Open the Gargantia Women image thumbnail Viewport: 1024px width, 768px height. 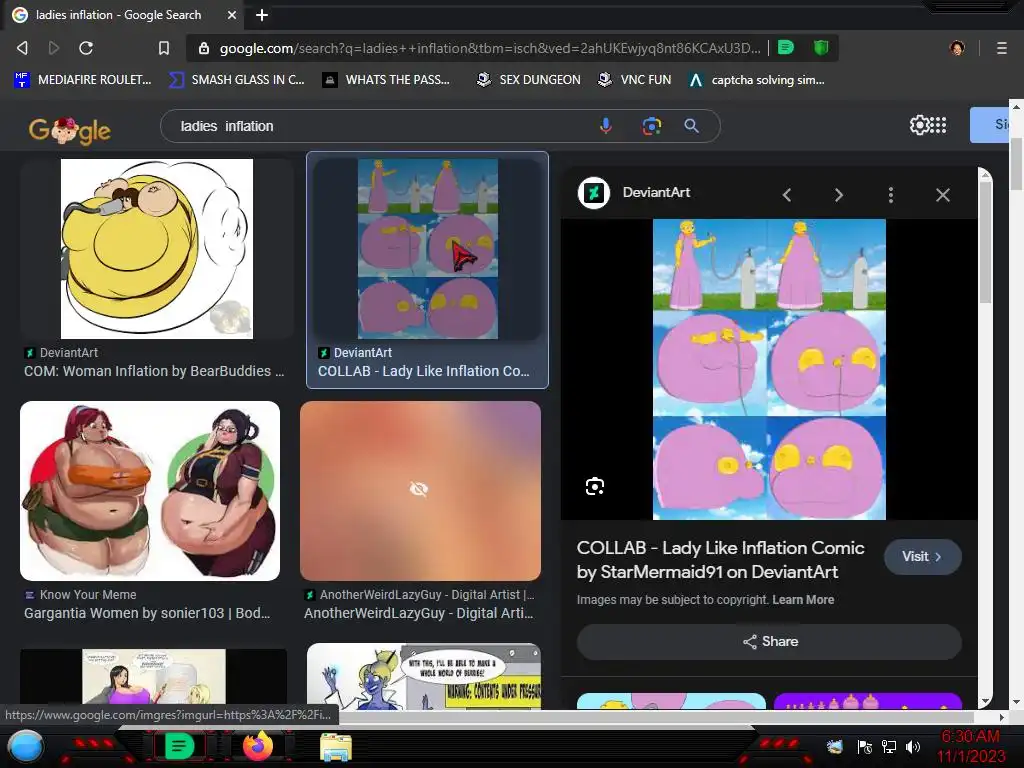(x=150, y=491)
